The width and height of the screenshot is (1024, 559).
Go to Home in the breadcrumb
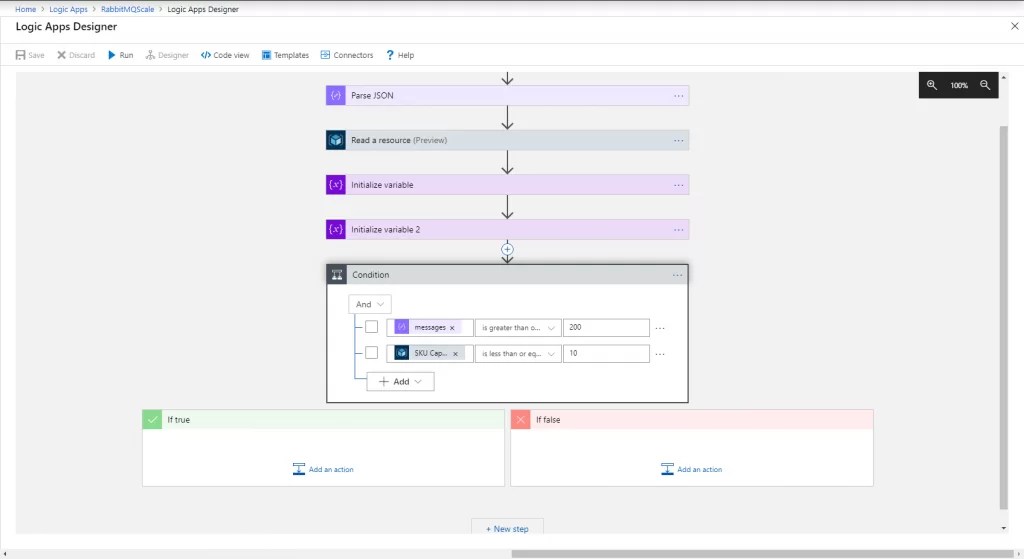25,9
